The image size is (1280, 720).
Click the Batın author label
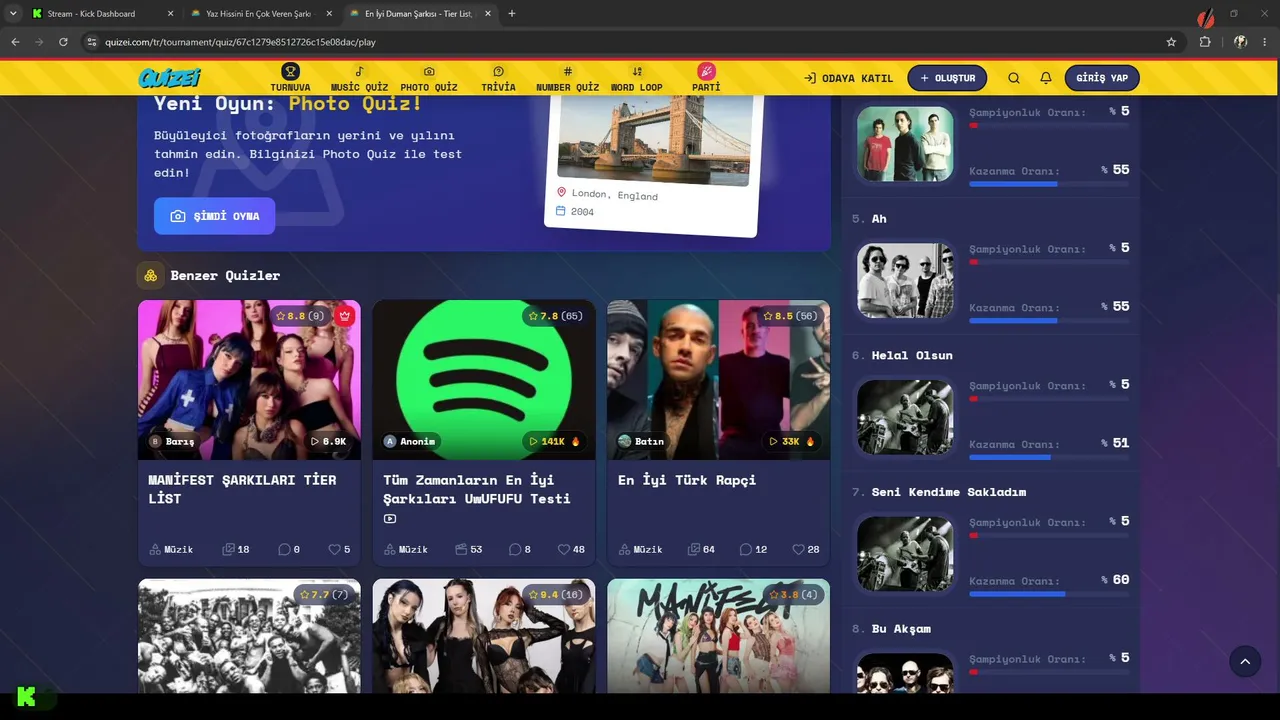click(641, 441)
